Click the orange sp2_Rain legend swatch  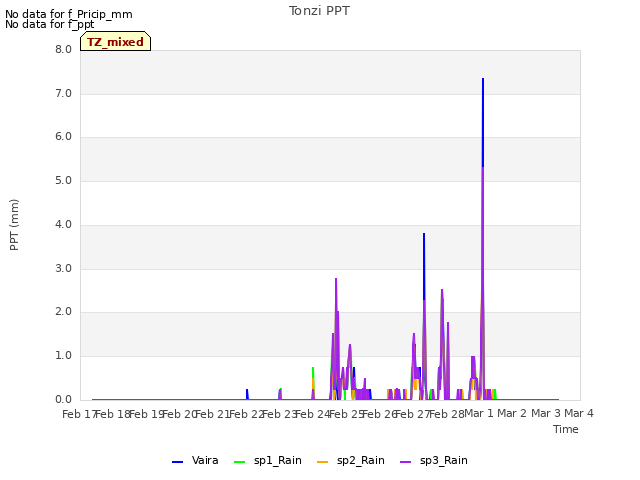(x=322, y=462)
